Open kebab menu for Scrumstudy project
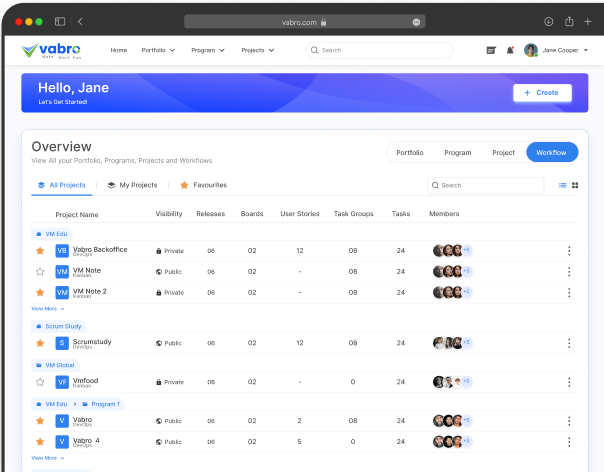Image resolution: width=604 pixels, height=472 pixels. point(569,343)
